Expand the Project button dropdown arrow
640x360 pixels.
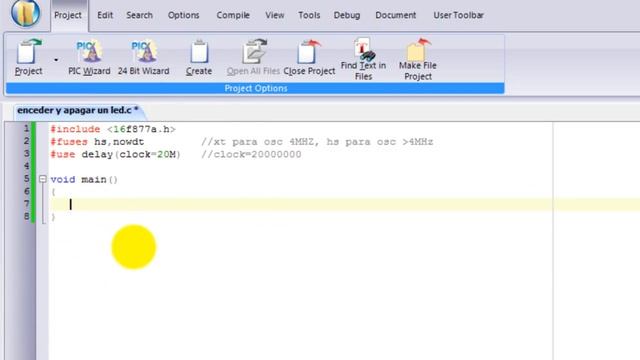tap(56, 60)
